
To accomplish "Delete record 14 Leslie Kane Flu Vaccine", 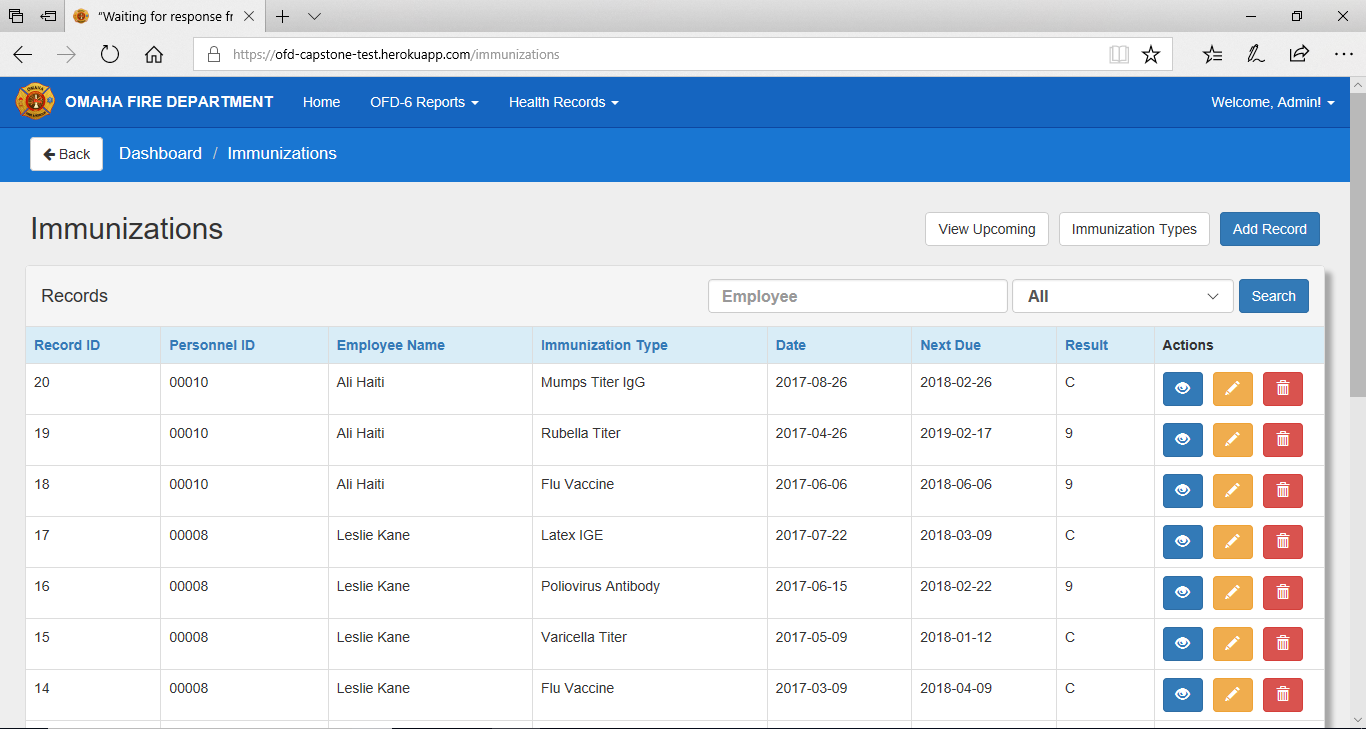I will point(1283,695).
